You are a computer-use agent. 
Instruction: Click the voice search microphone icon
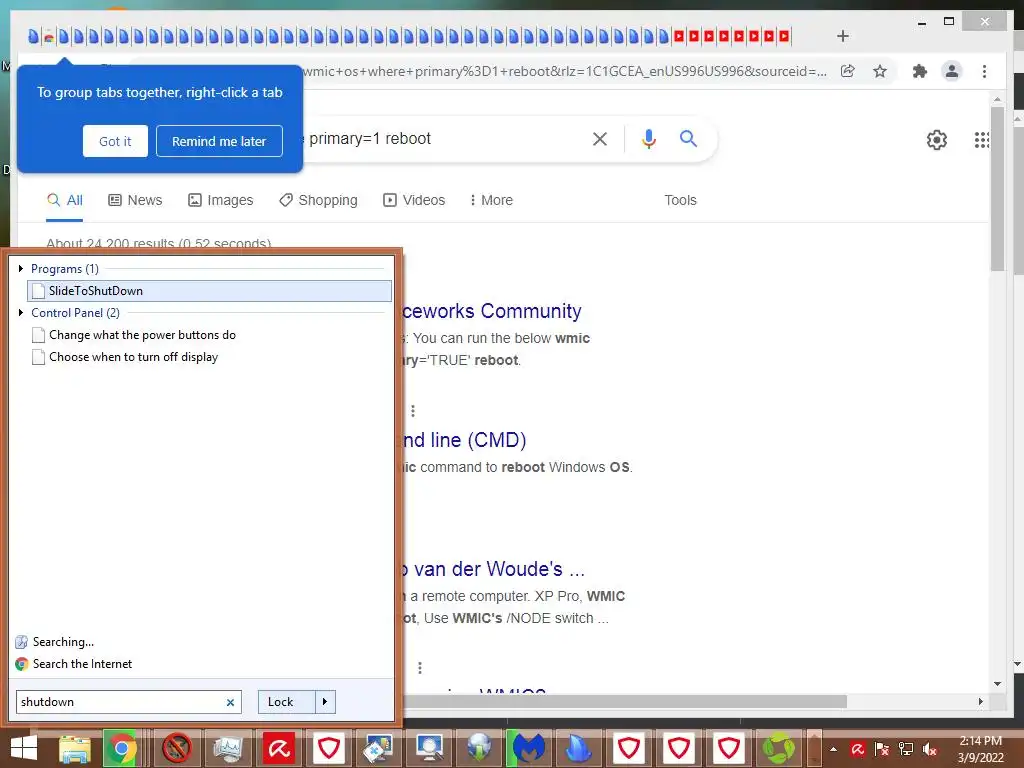(x=648, y=138)
